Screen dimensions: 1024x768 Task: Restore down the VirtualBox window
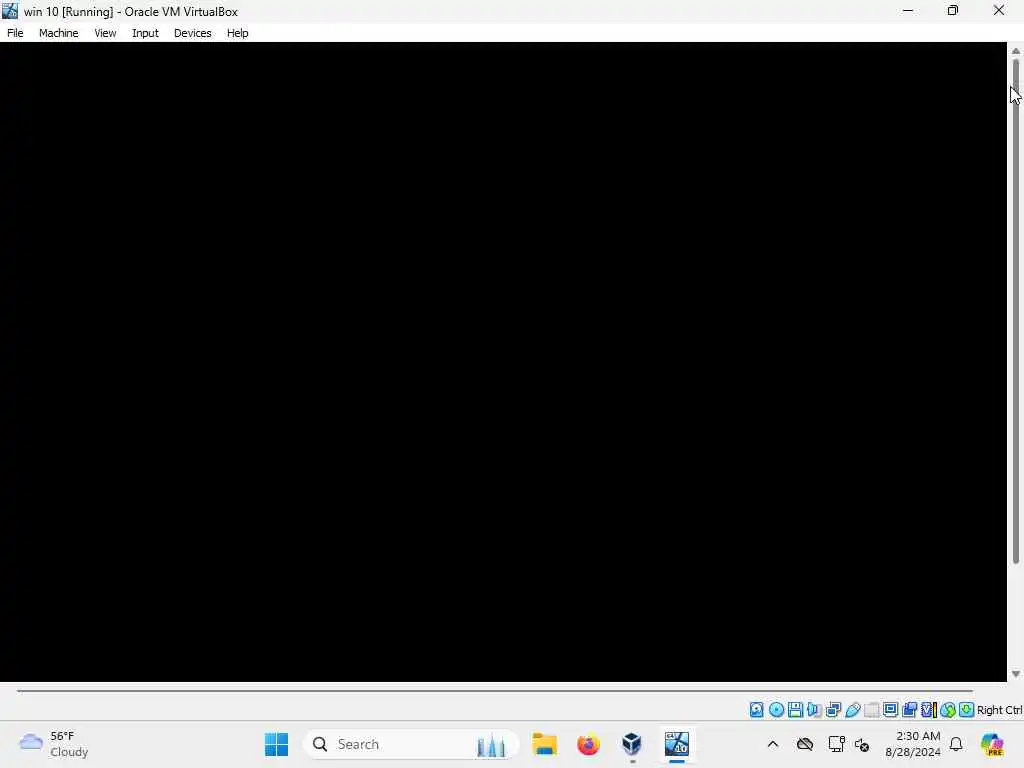tap(953, 10)
